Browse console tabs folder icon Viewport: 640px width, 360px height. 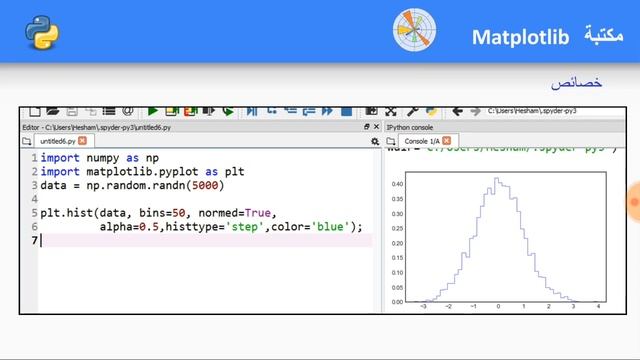click(391, 141)
